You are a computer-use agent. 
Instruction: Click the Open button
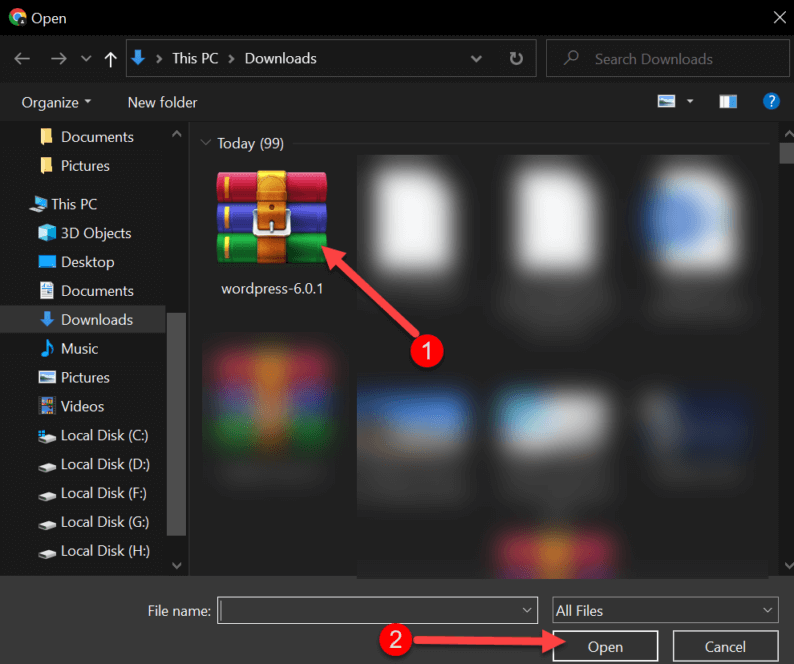[605, 646]
